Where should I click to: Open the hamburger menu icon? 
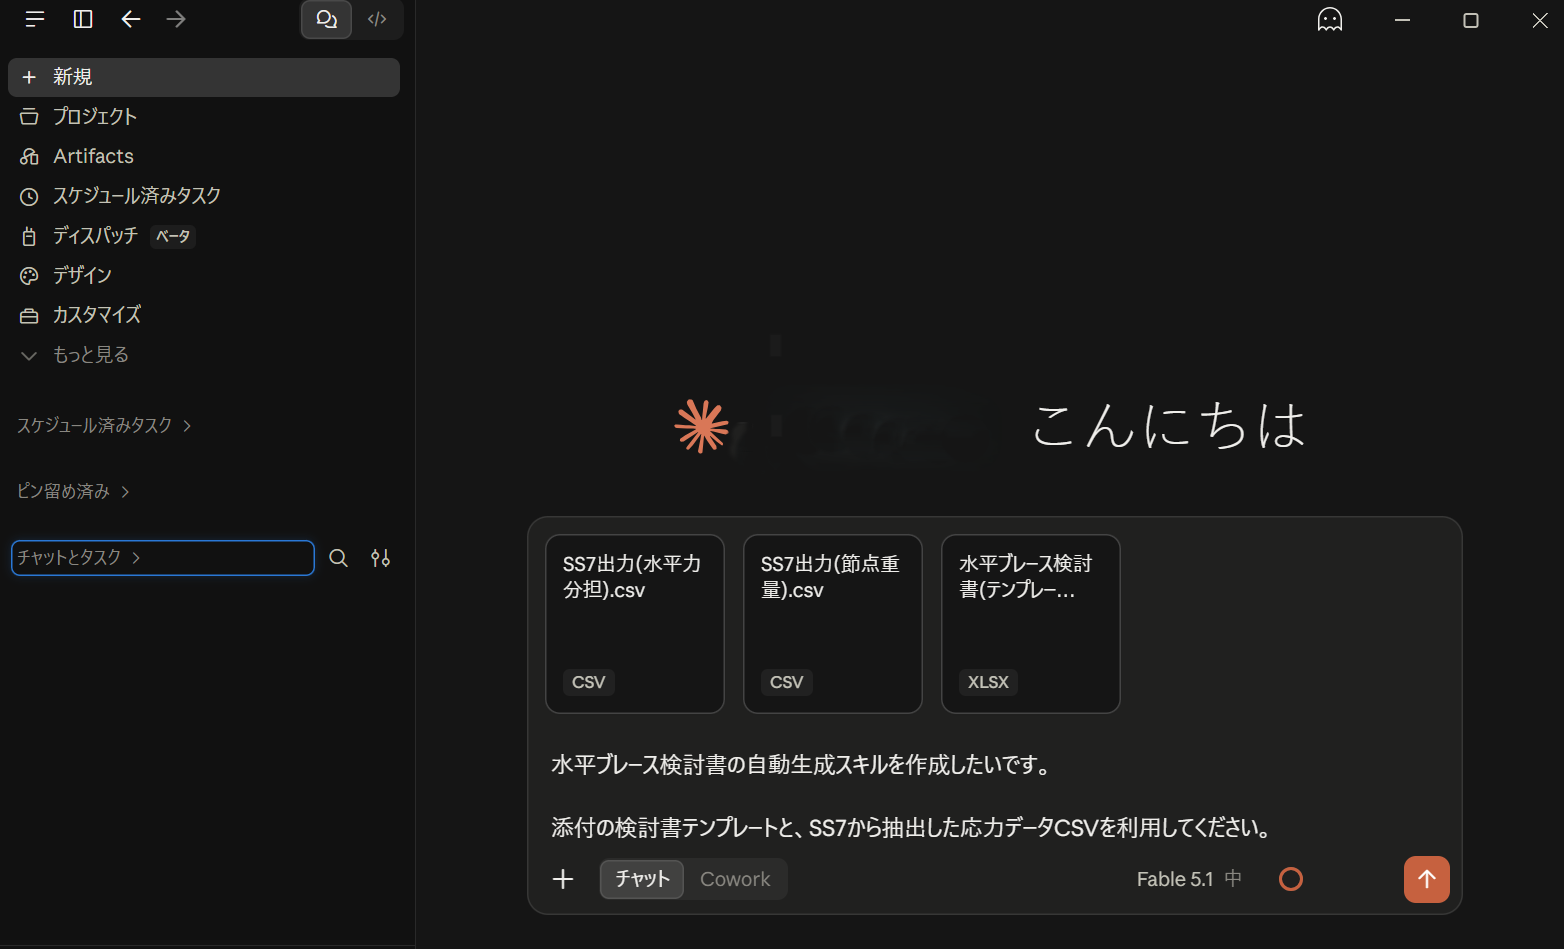point(35,19)
